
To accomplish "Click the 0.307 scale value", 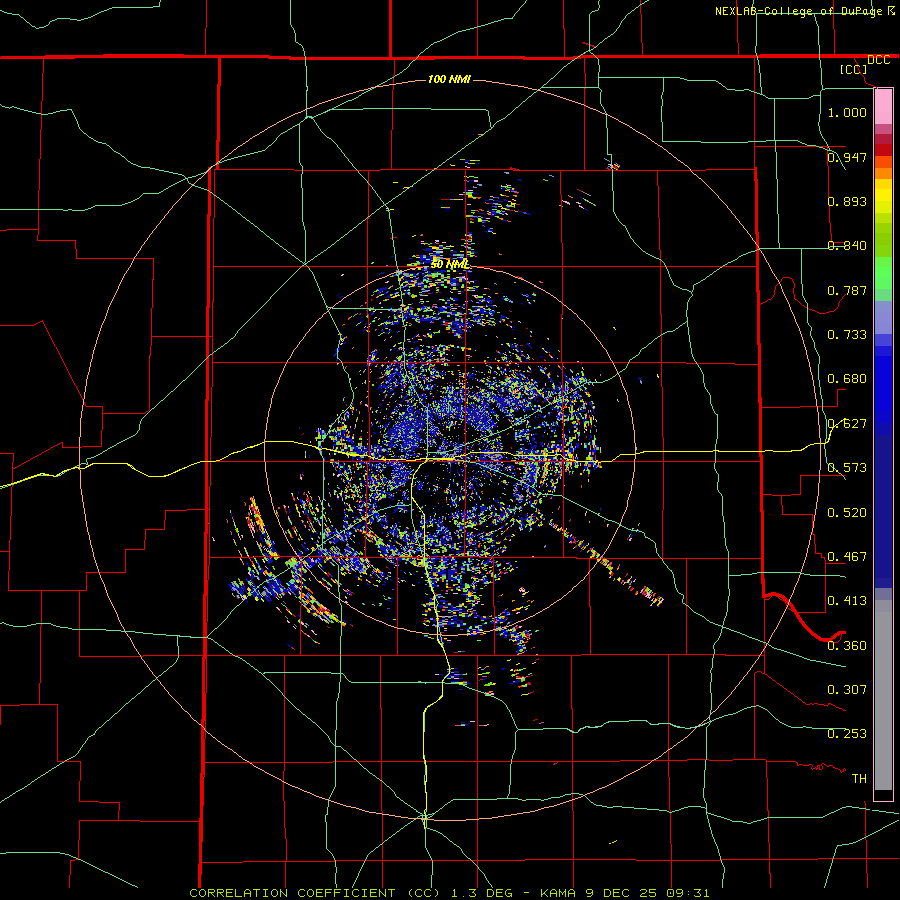I will (x=847, y=690).
